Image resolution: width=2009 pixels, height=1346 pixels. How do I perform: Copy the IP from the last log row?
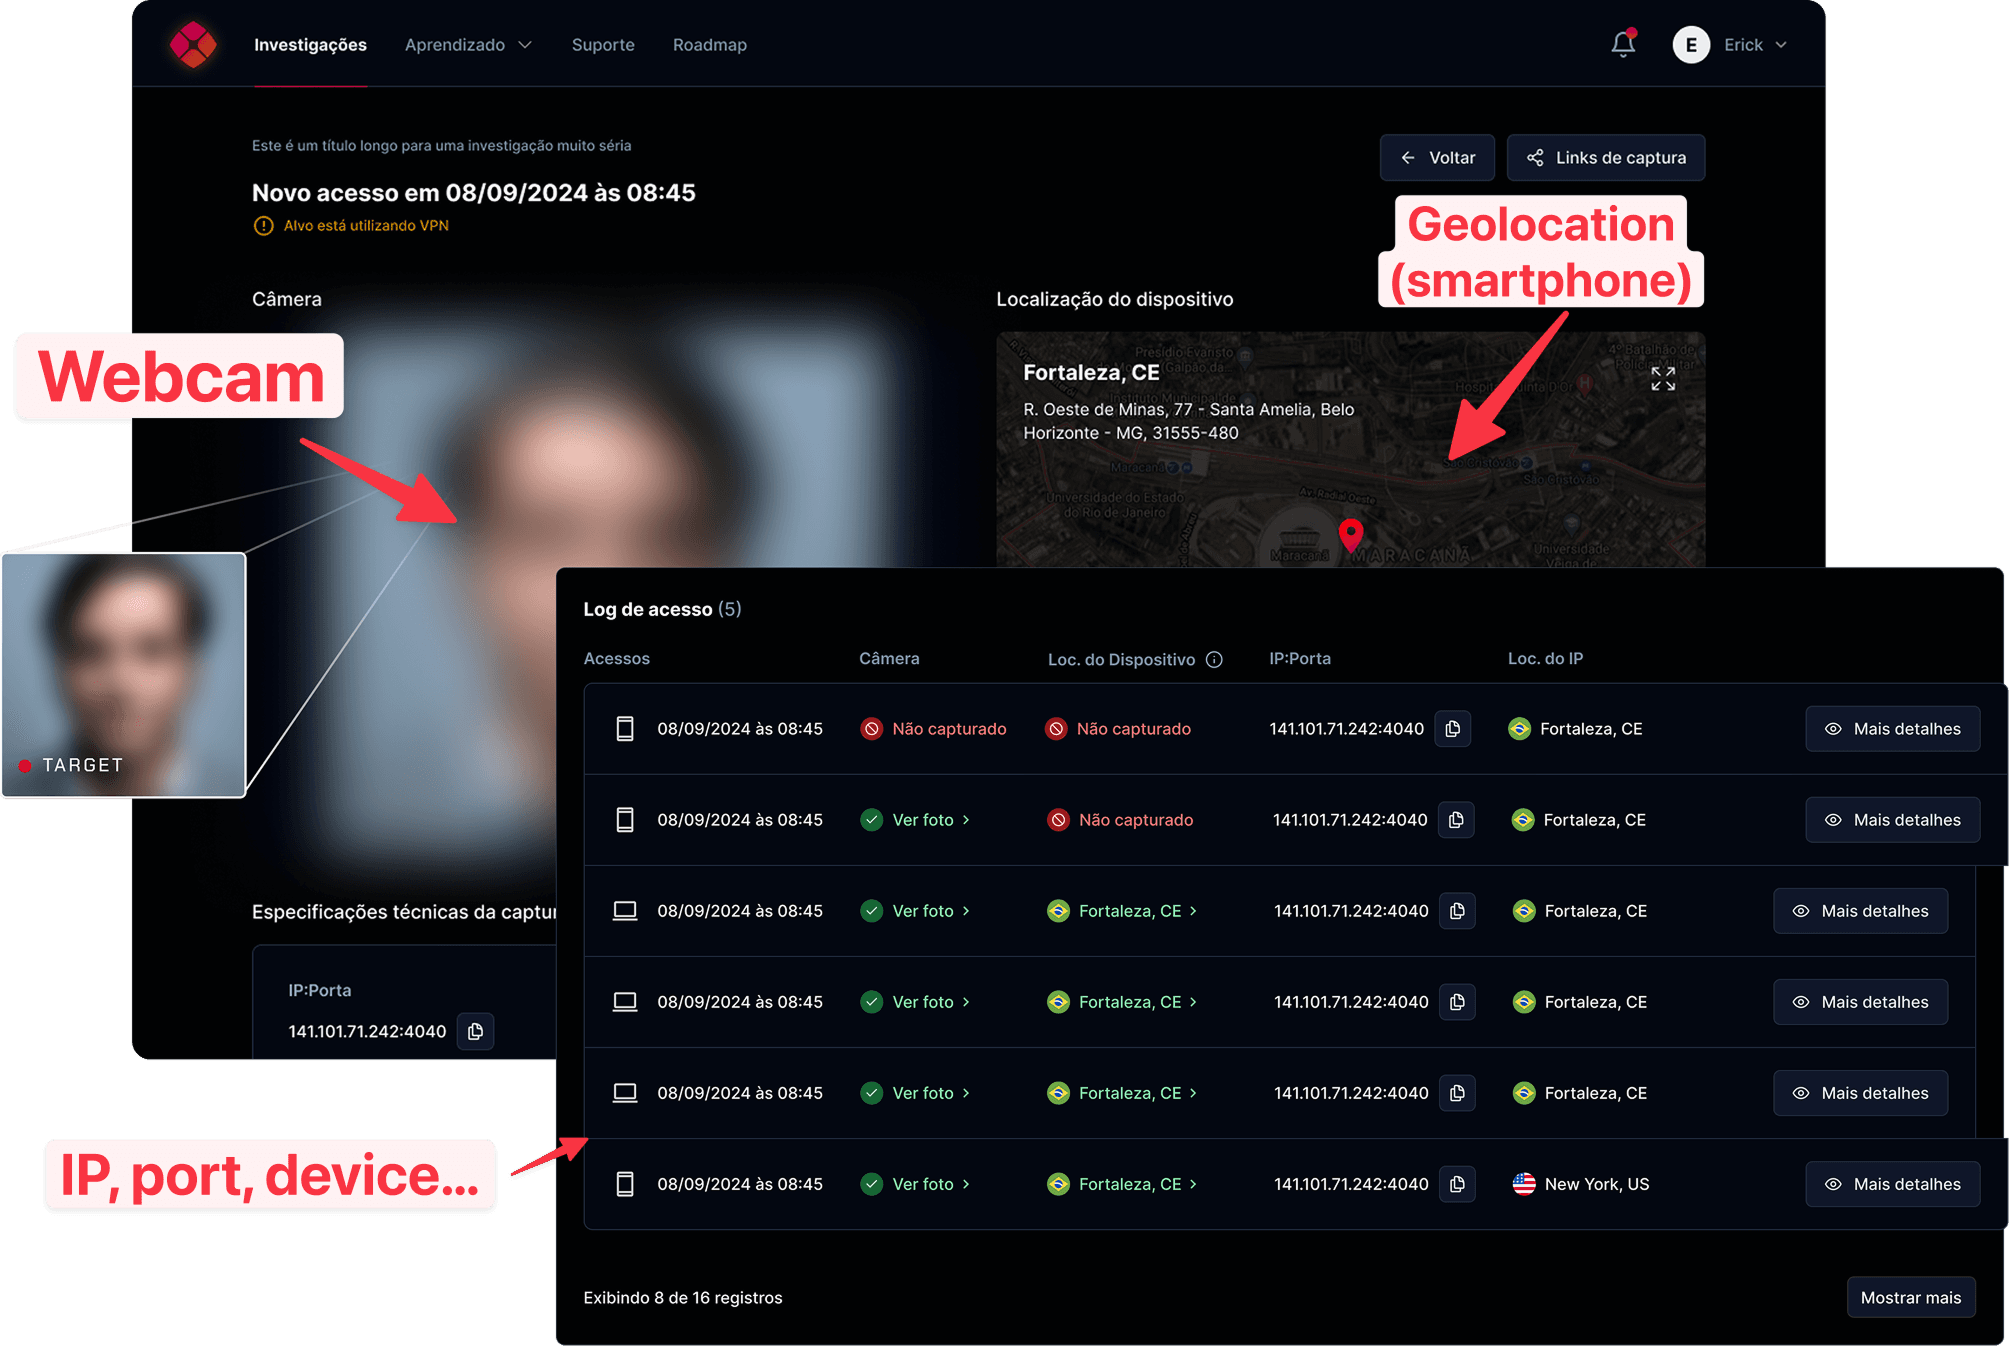(1457, 1184)
